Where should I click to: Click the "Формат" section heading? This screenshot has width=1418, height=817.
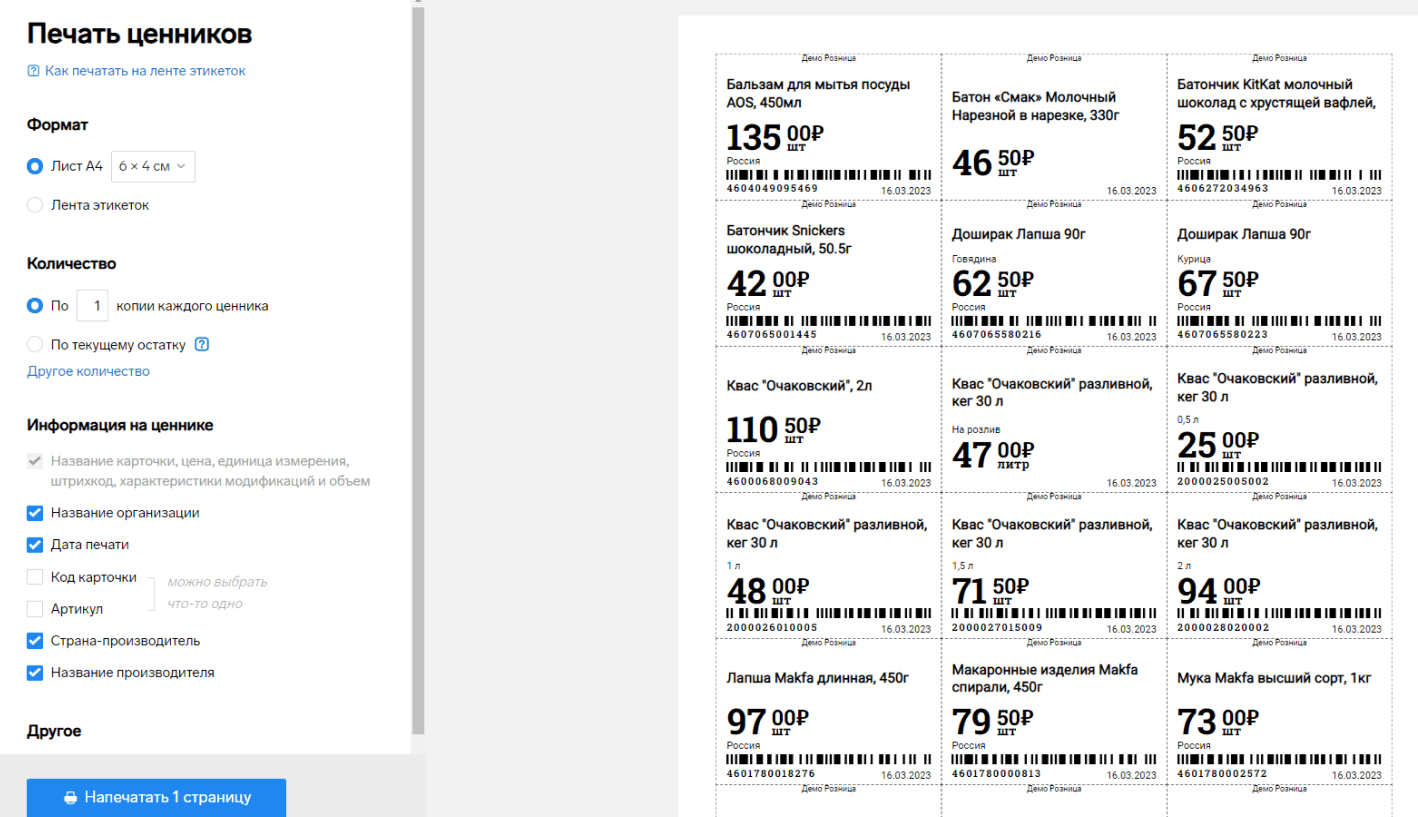58,125
